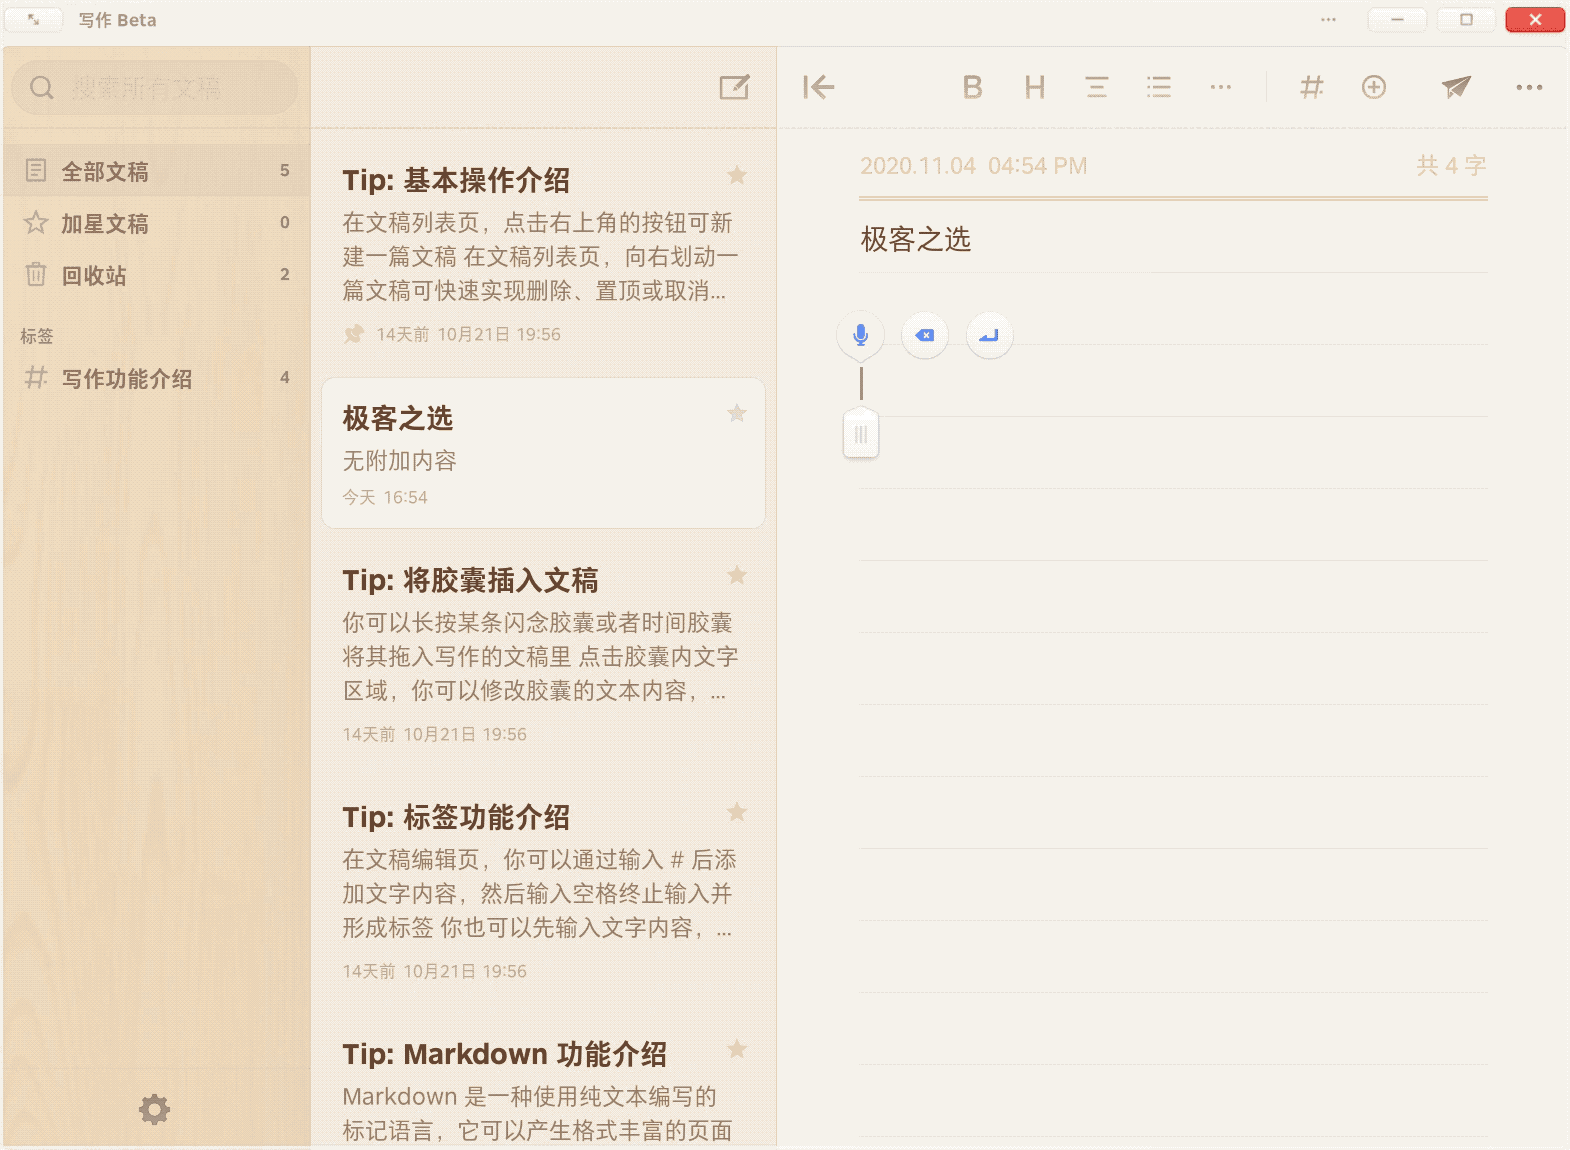
Task: Click the star icon beside 加星文稿
Action: tap(36, 222)
